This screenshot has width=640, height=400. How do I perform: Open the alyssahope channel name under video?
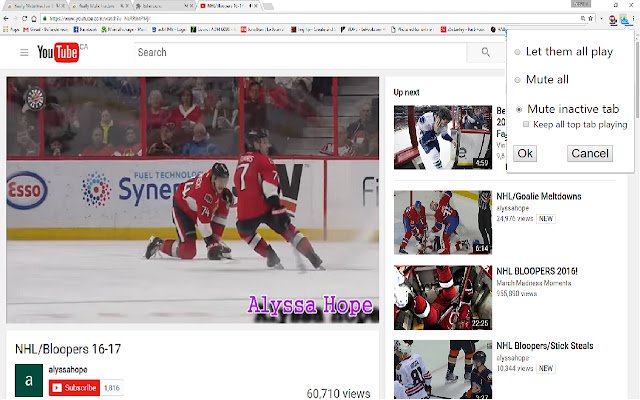(68, 370)
